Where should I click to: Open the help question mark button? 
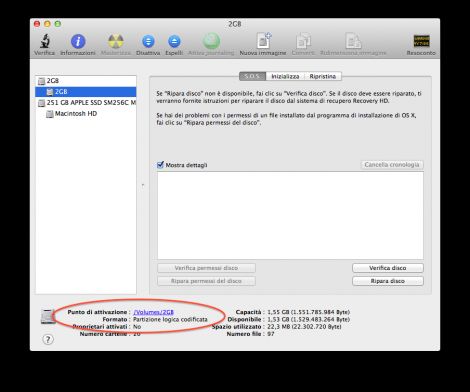pyautogui.click(x=48, y=339)
